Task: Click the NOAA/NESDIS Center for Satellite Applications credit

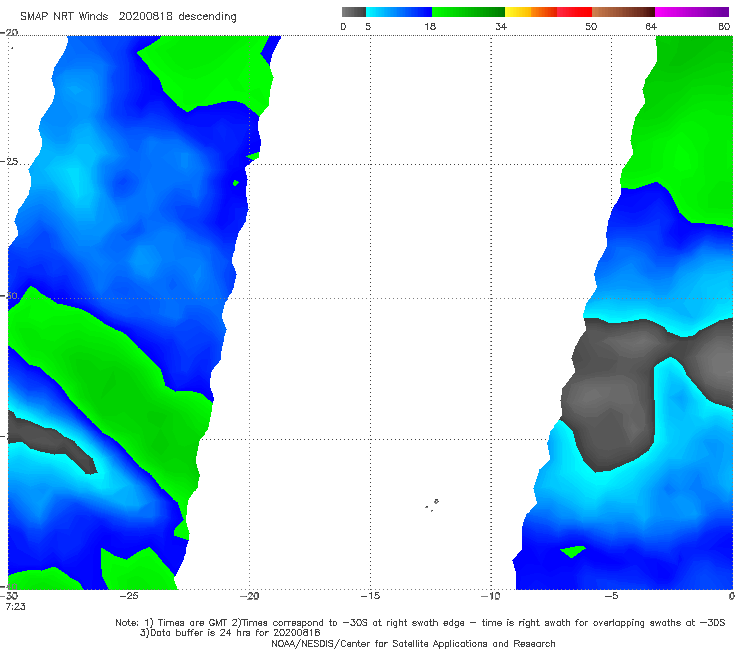Action: [413, 644]
